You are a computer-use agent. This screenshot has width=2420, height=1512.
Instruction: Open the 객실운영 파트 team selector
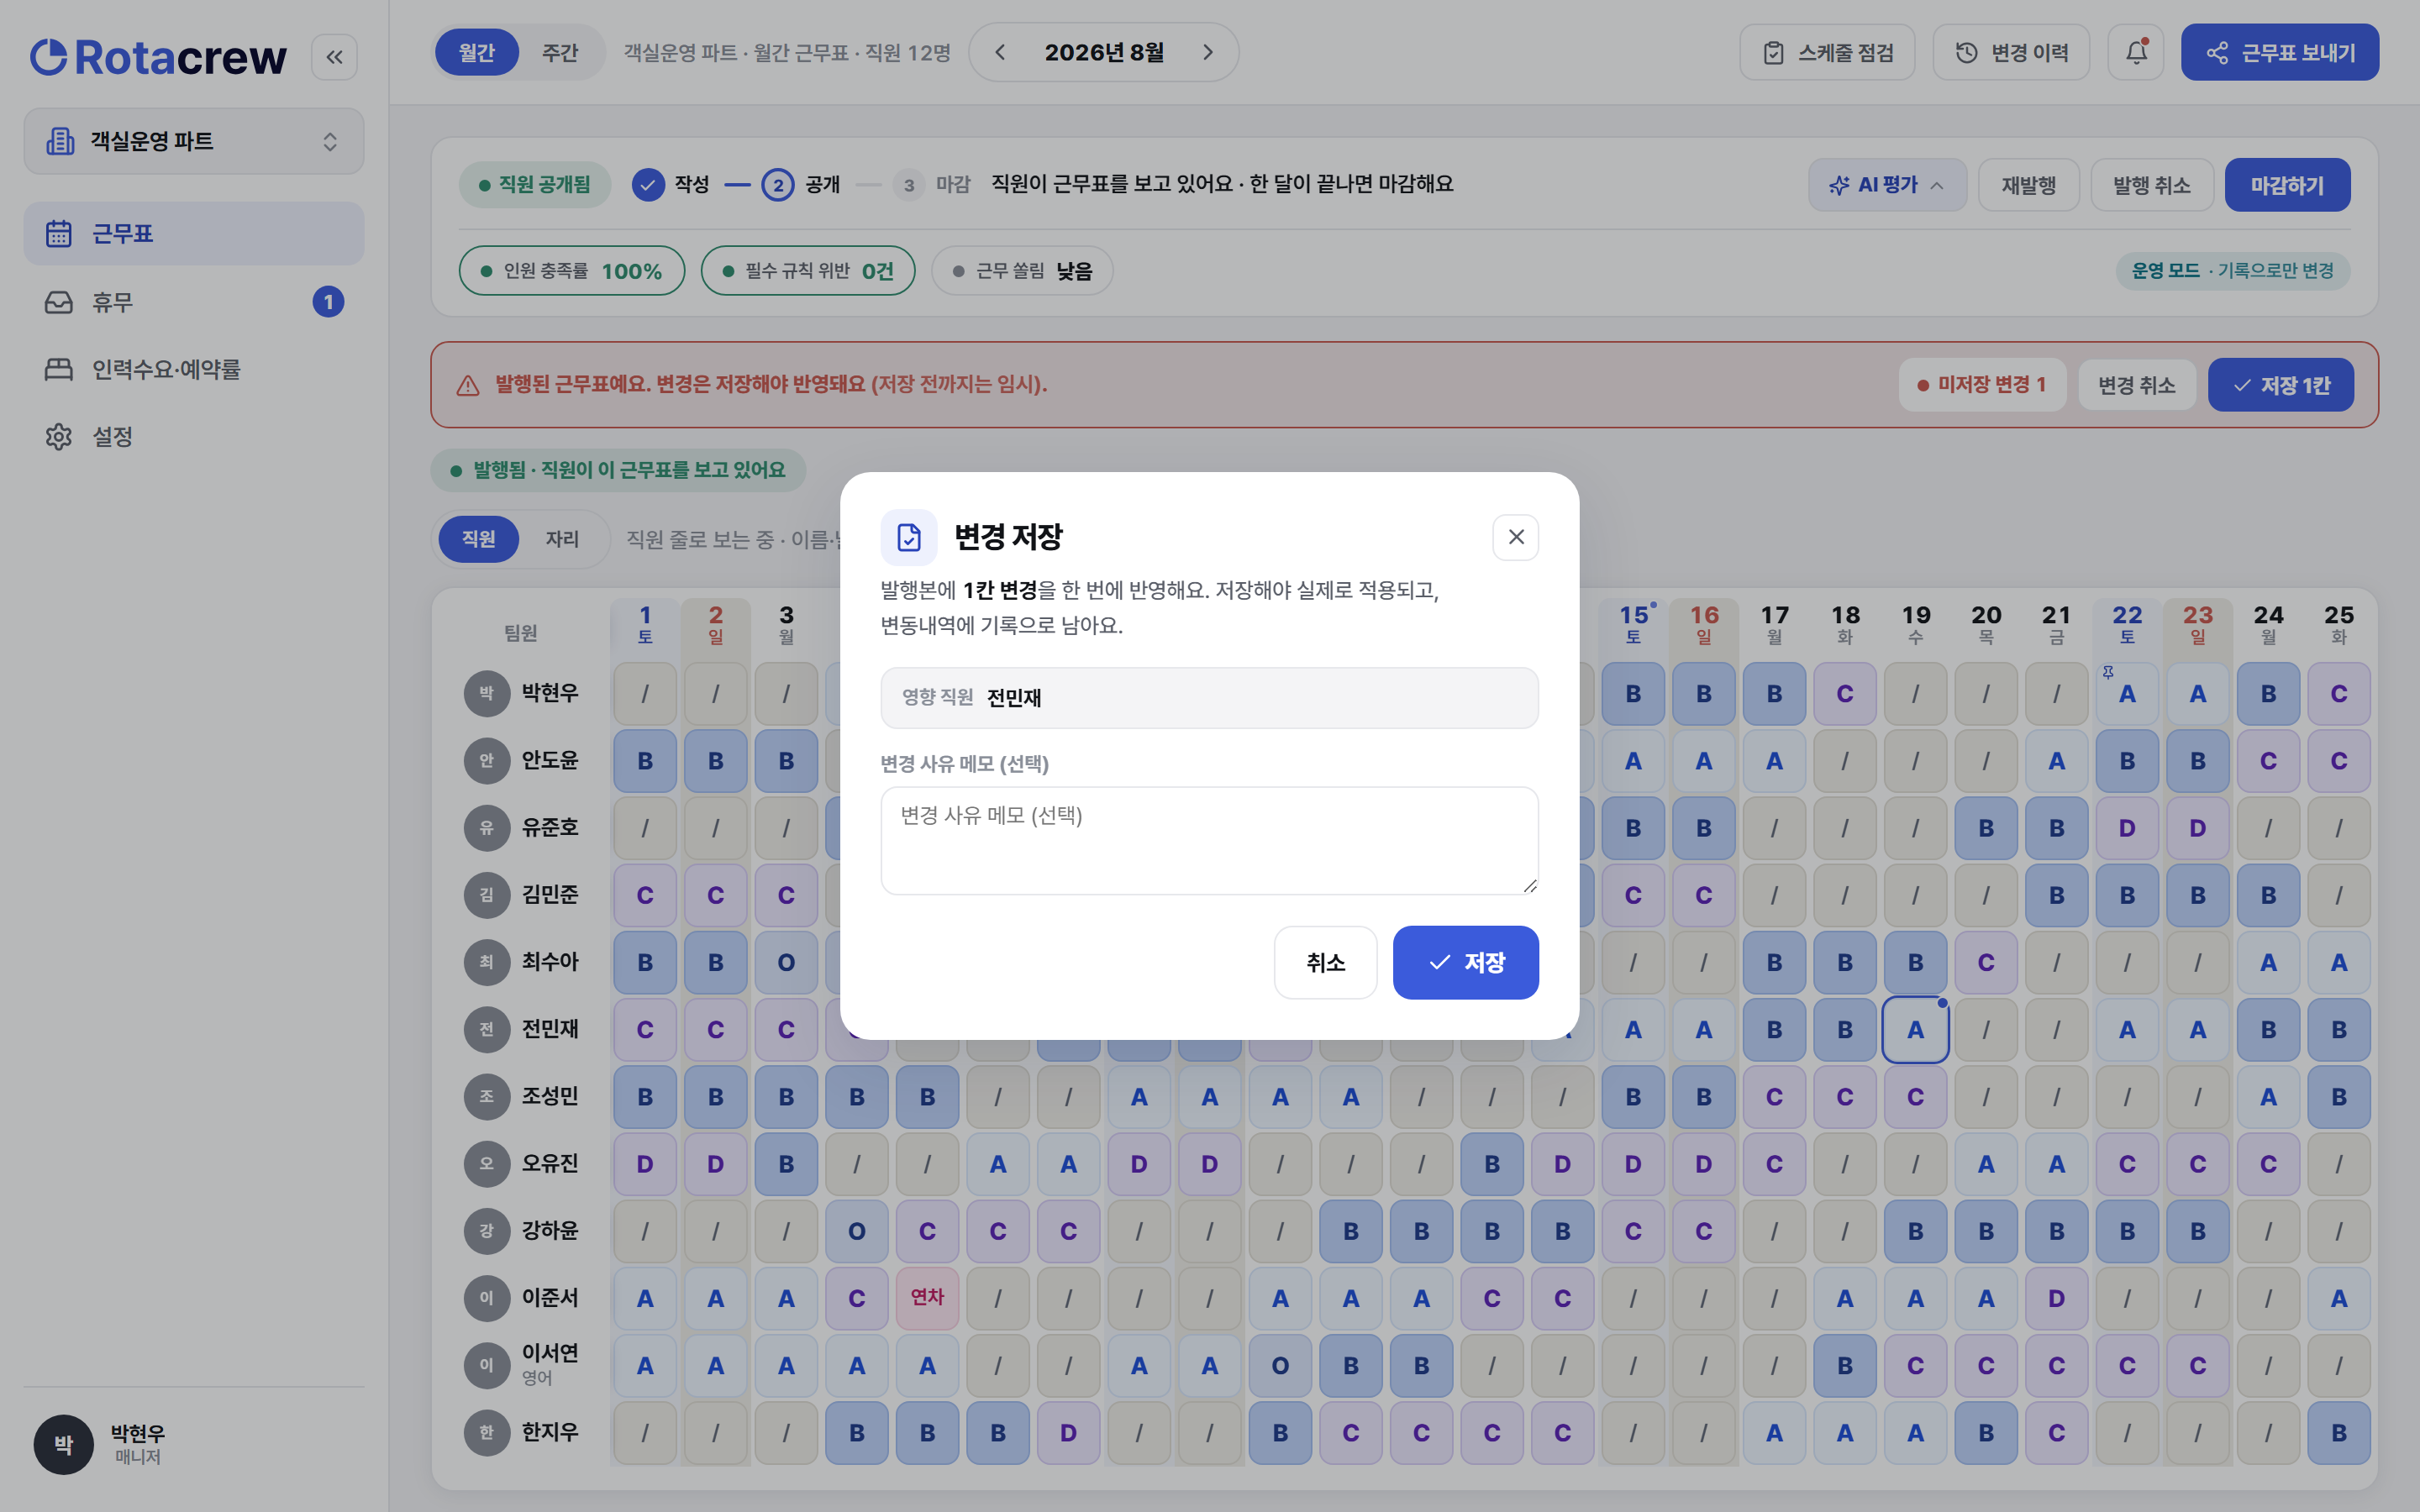[194, 141]
